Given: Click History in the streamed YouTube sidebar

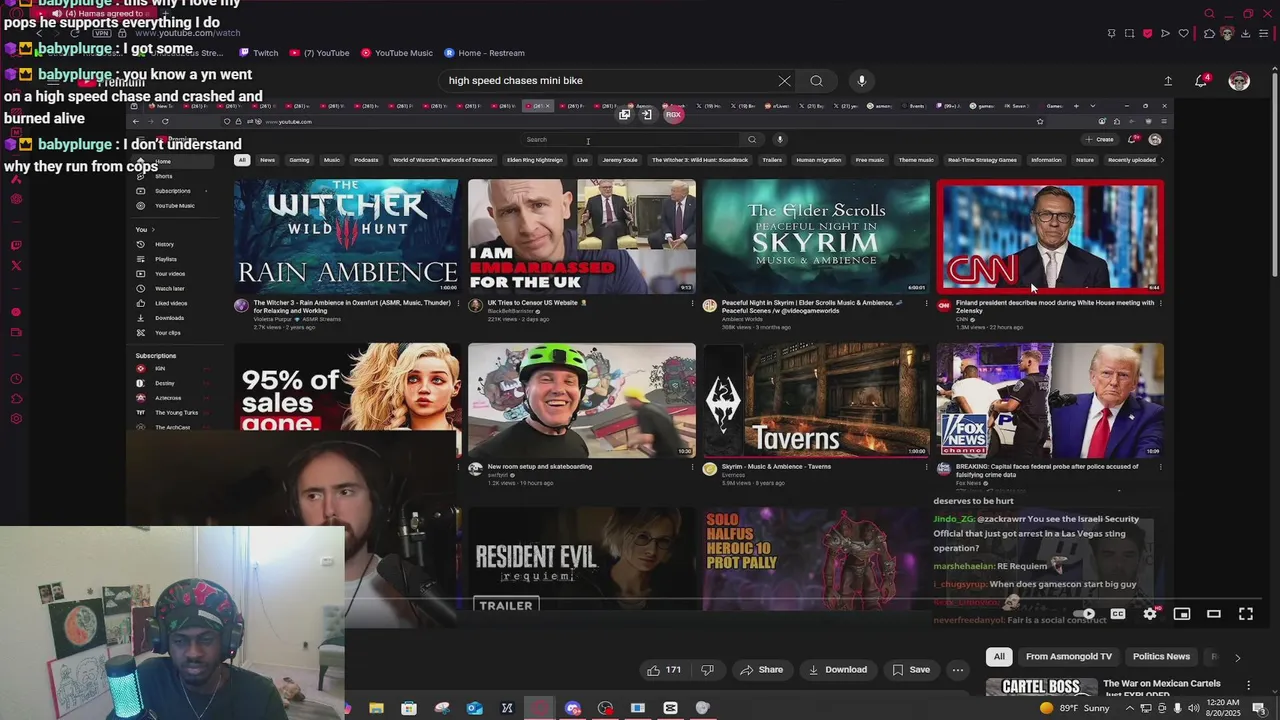Looking at the screenshot, I should coord(164,244).
